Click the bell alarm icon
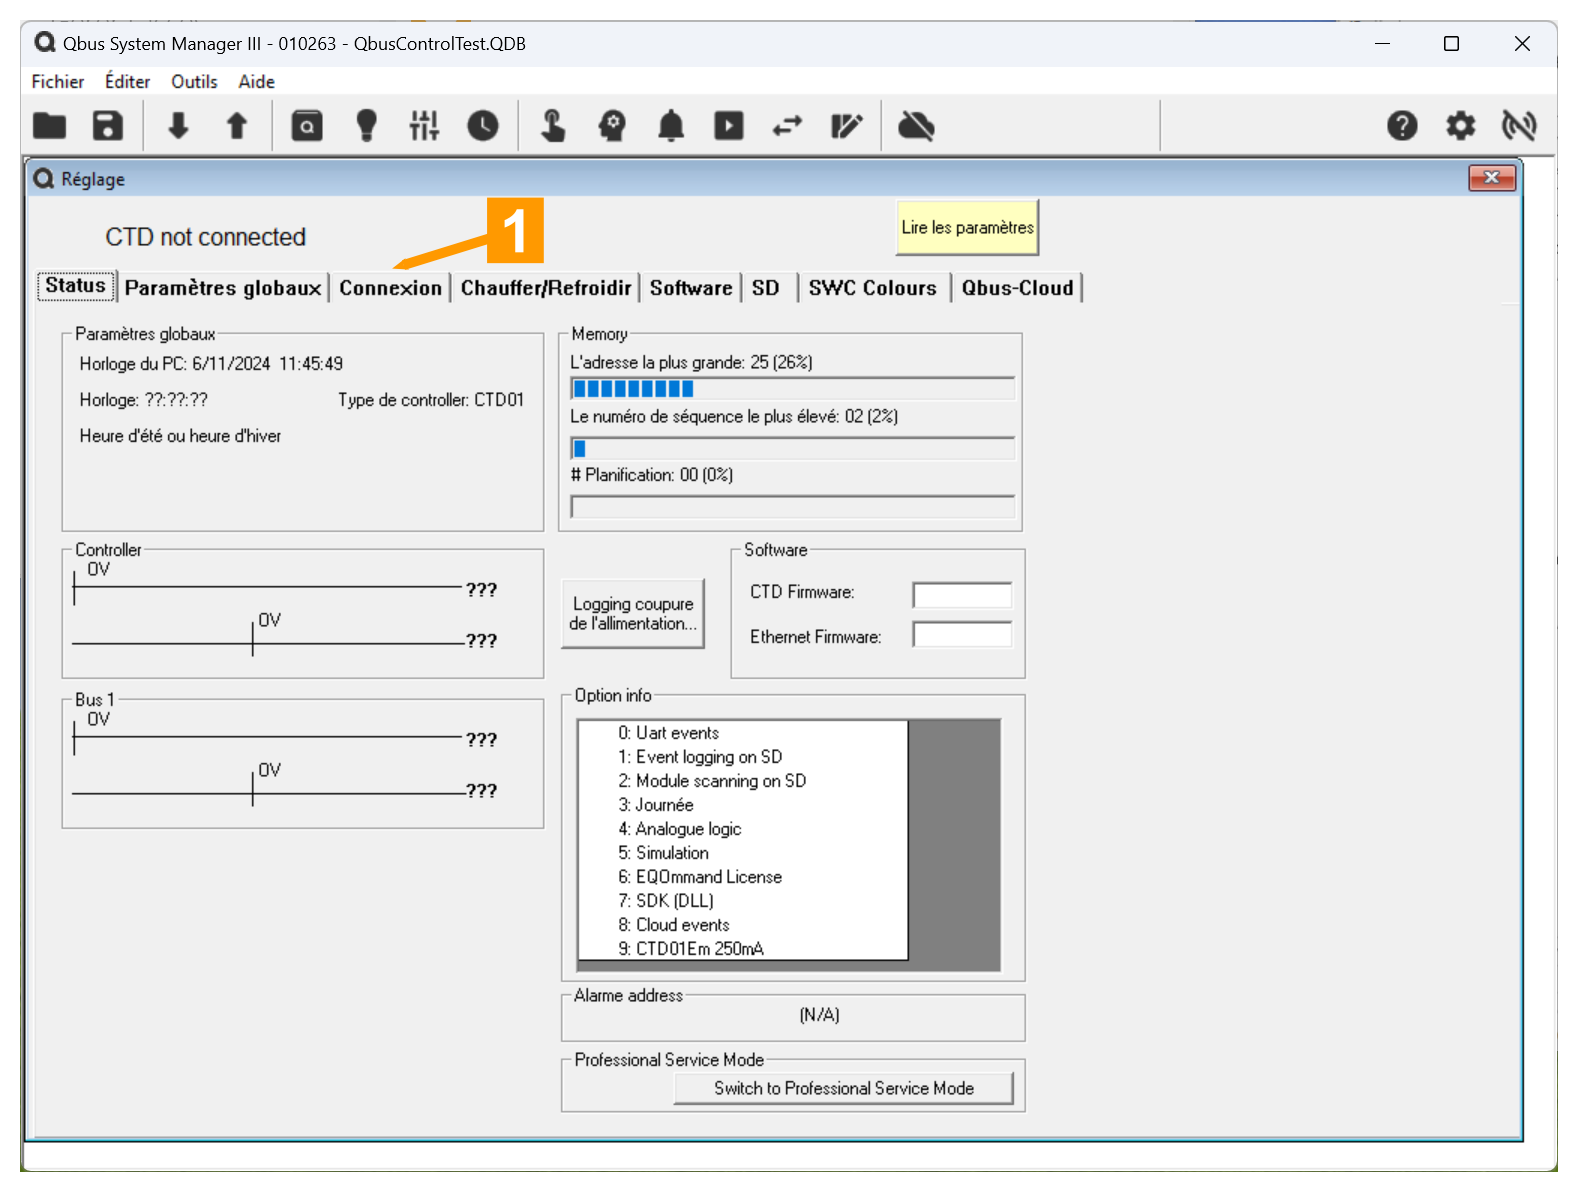The image size is (1578, 1192). 671,126
